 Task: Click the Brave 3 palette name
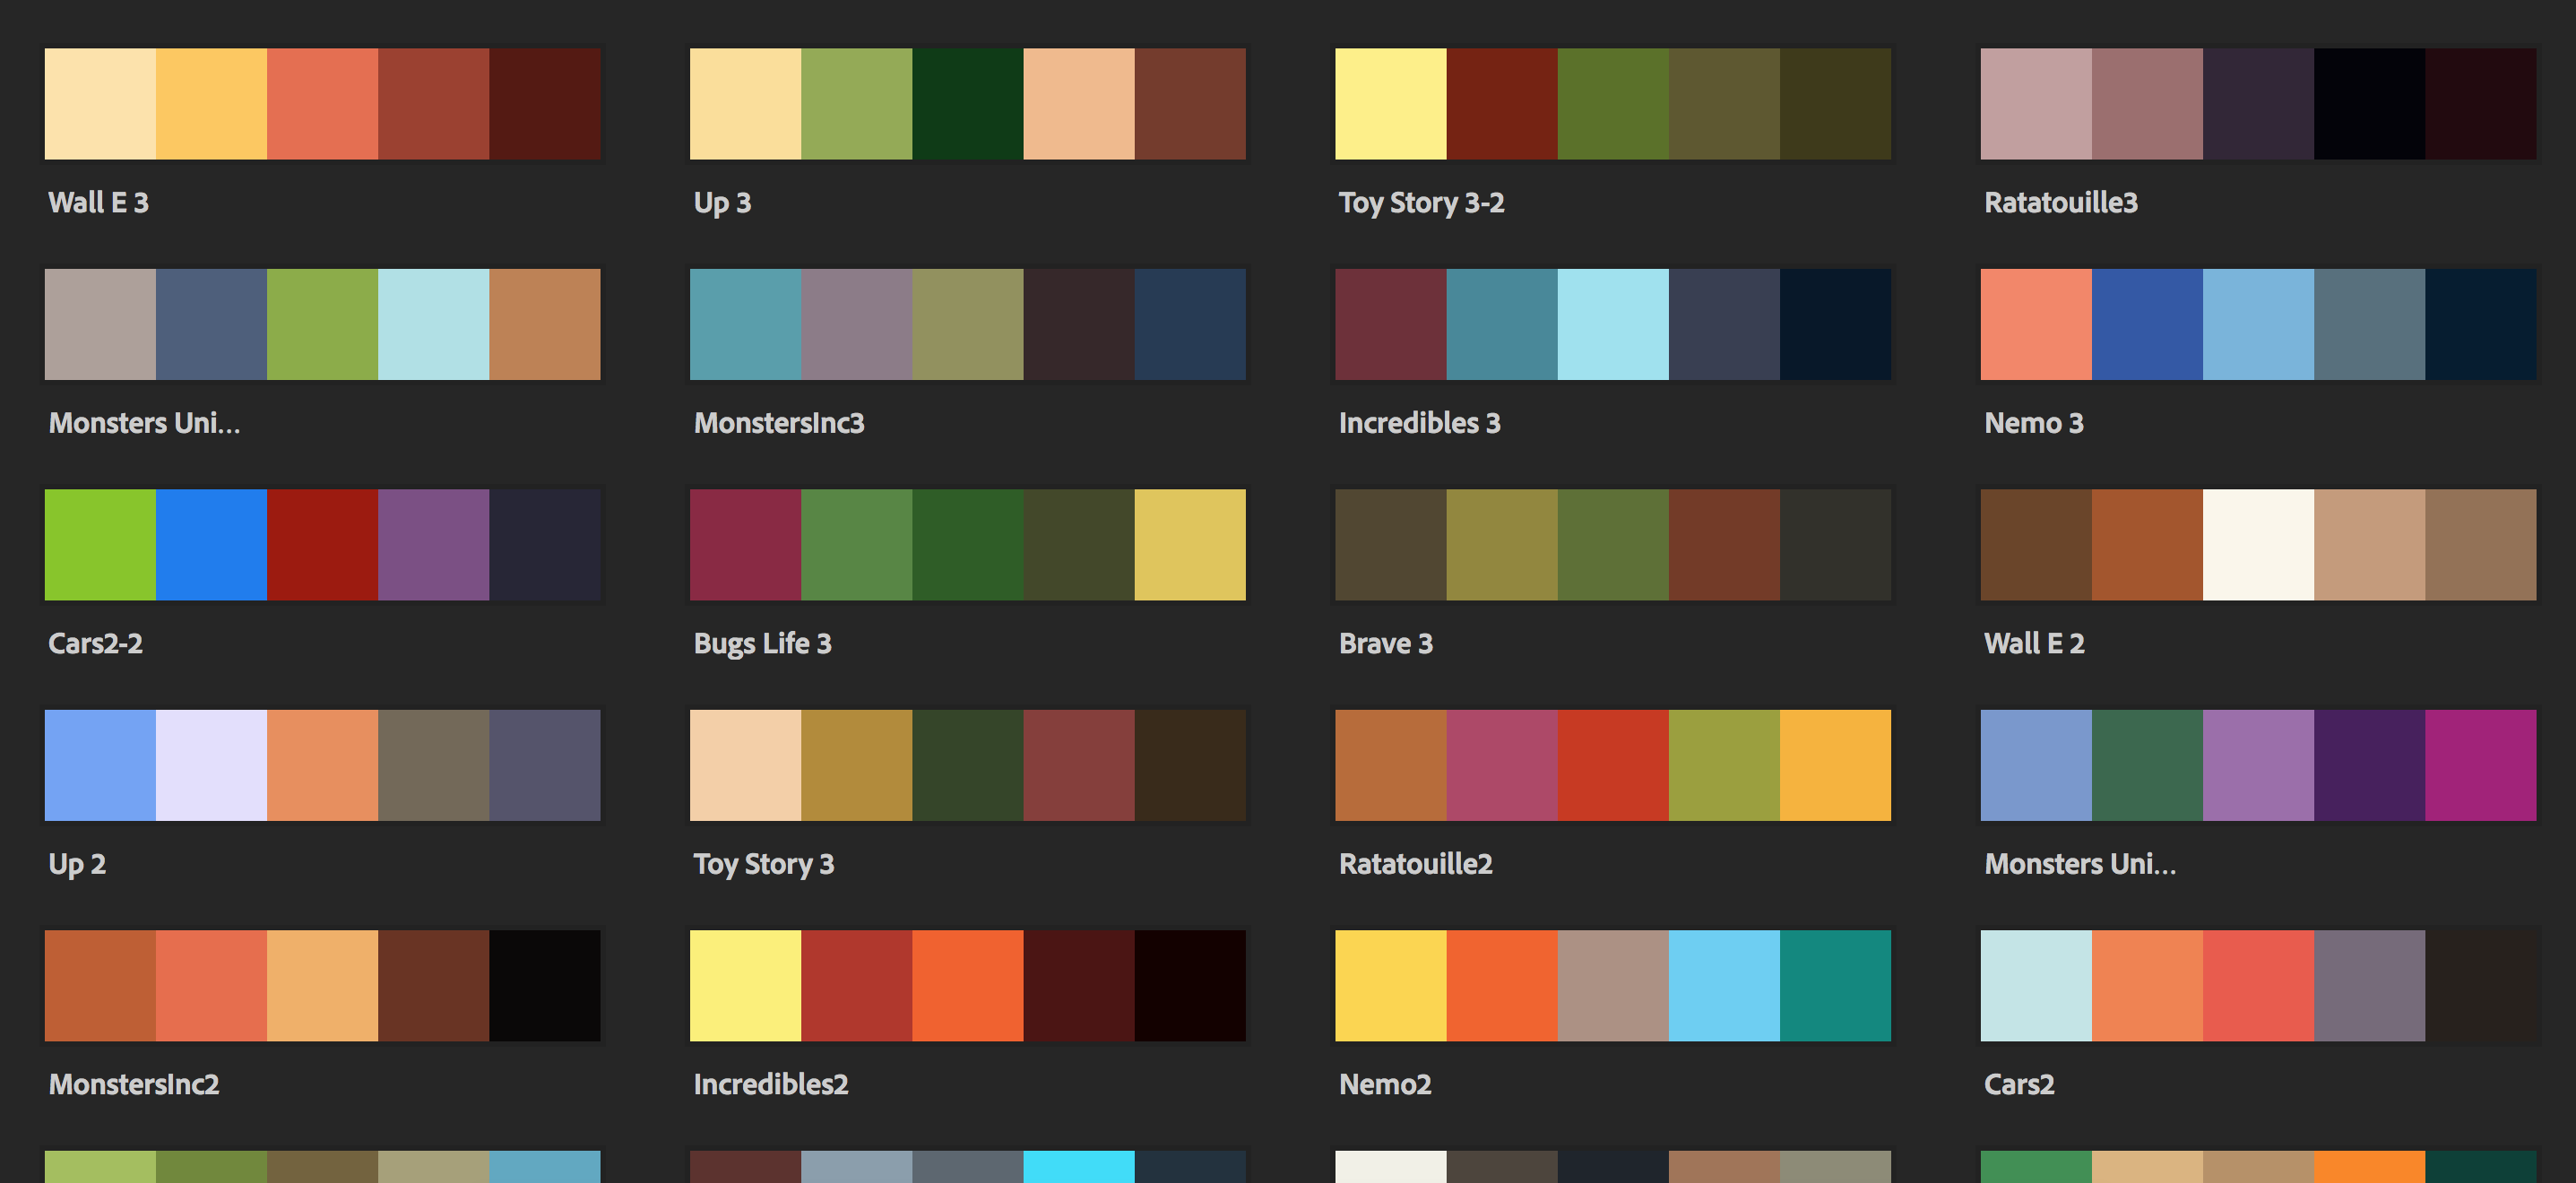point(1385,643)
